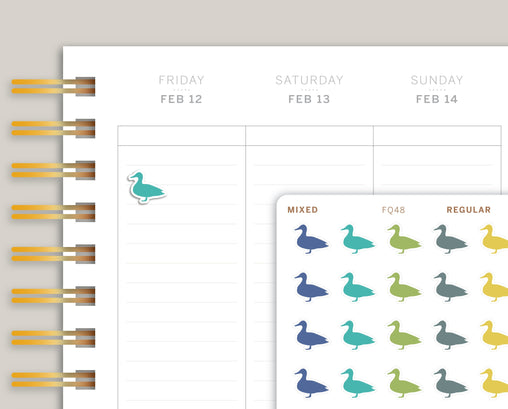Image resolution: width=508 pixels, height=409 pixels.
Task: Click the REGULAR label on sticker sheet
Action: (x=469, y=210)
